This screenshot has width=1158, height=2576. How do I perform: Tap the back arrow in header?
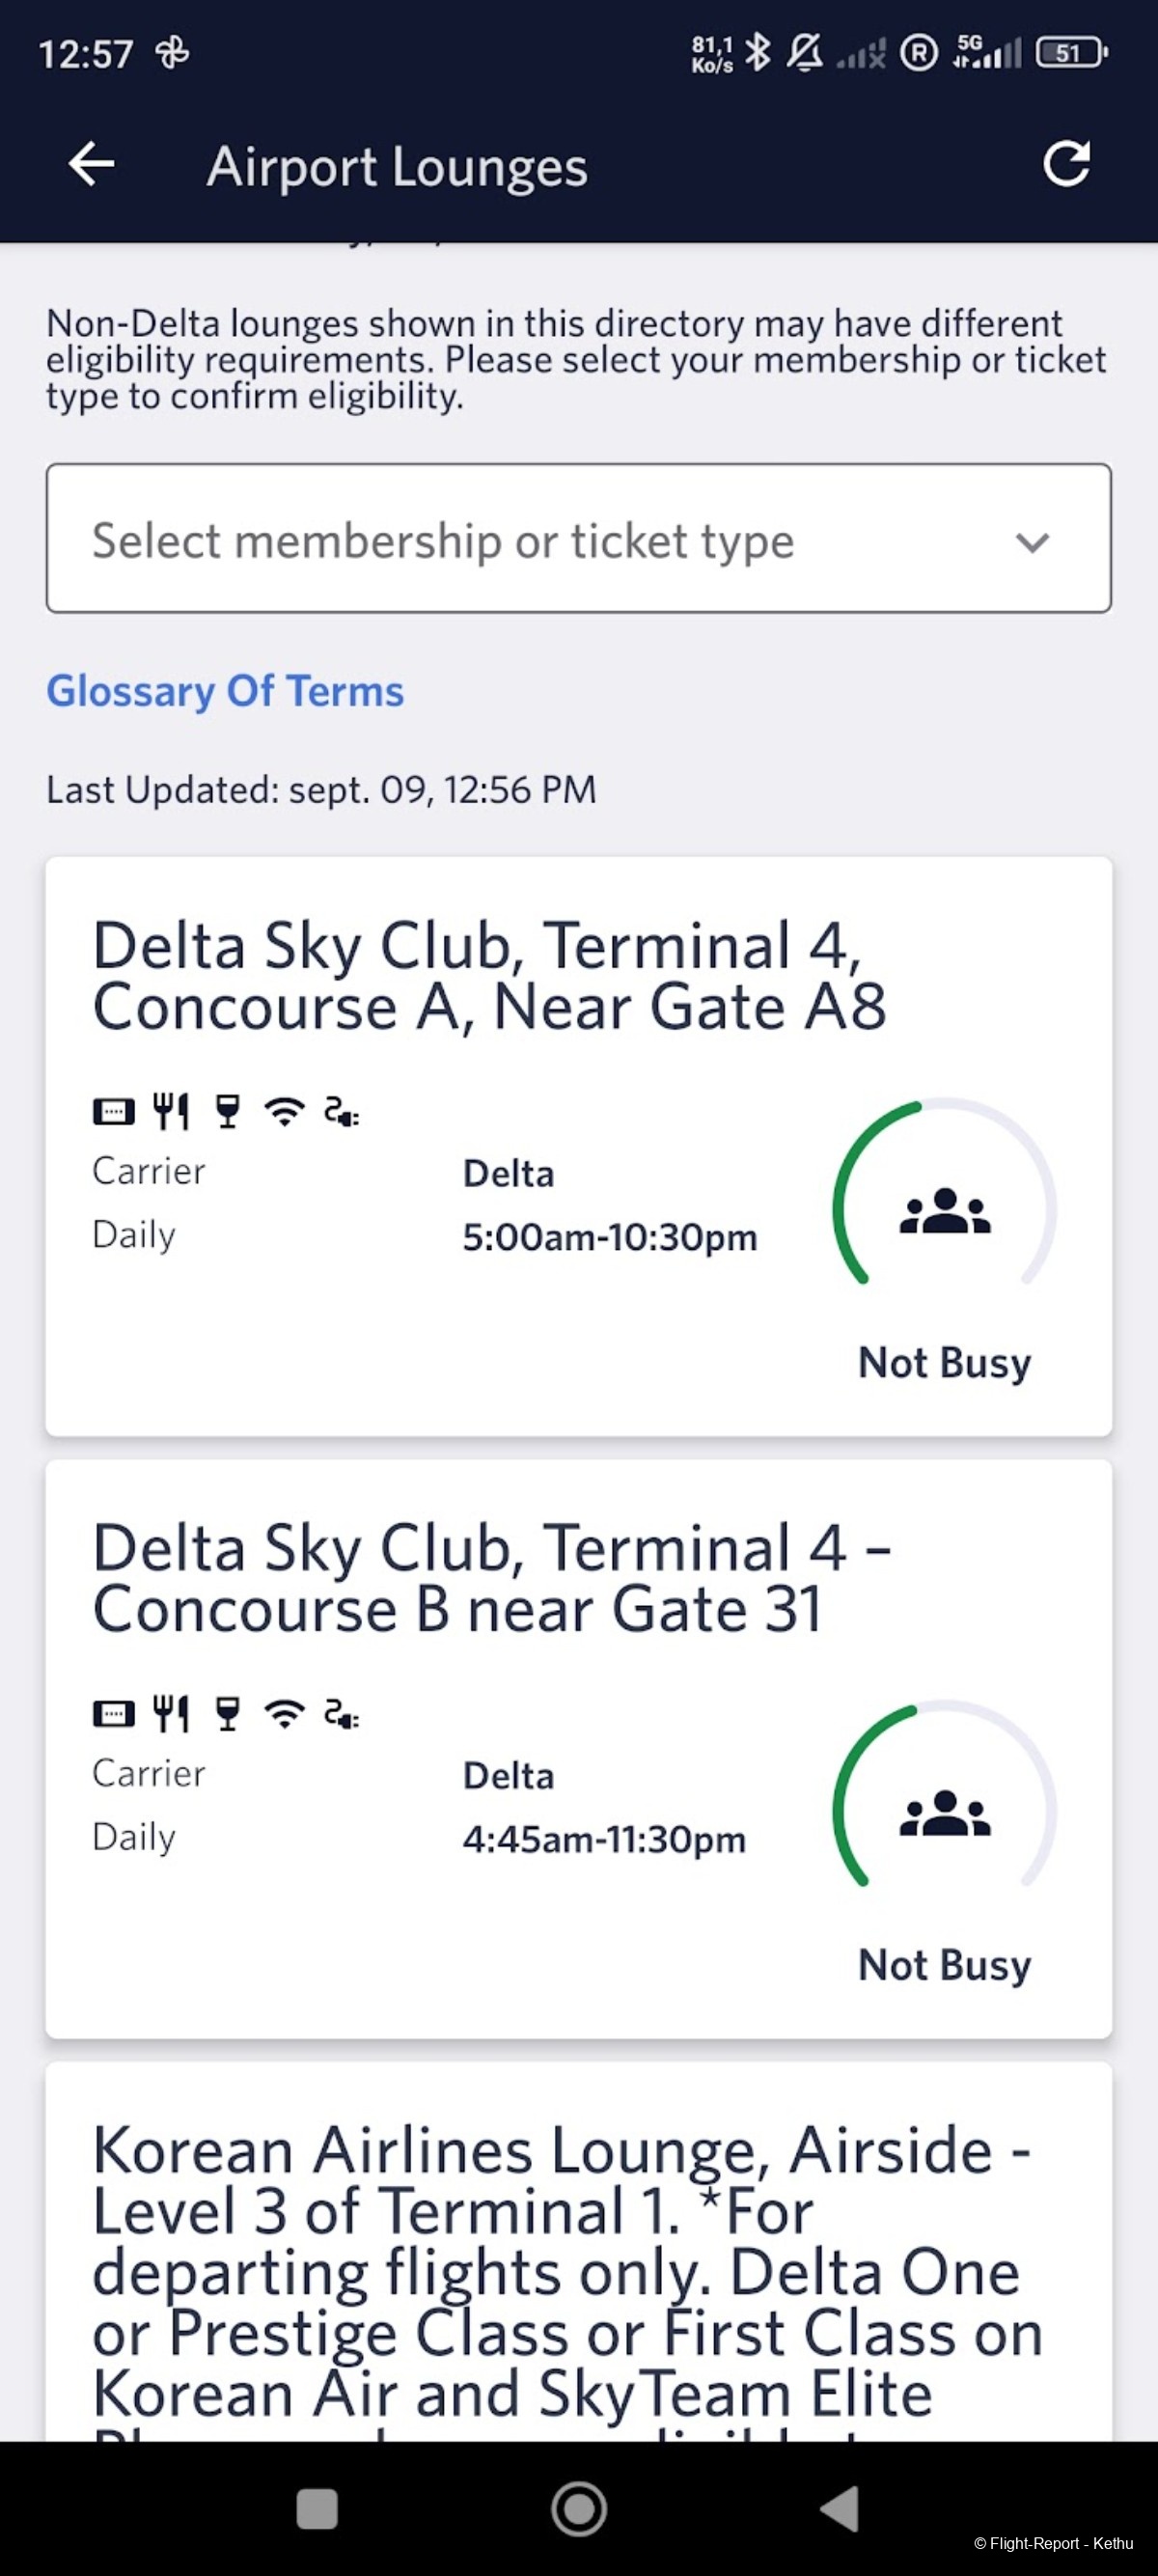91,164
